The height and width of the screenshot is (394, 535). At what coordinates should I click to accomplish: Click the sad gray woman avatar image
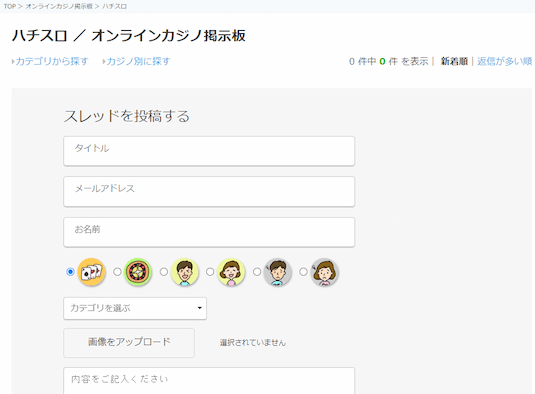click(x=324, y=272)
